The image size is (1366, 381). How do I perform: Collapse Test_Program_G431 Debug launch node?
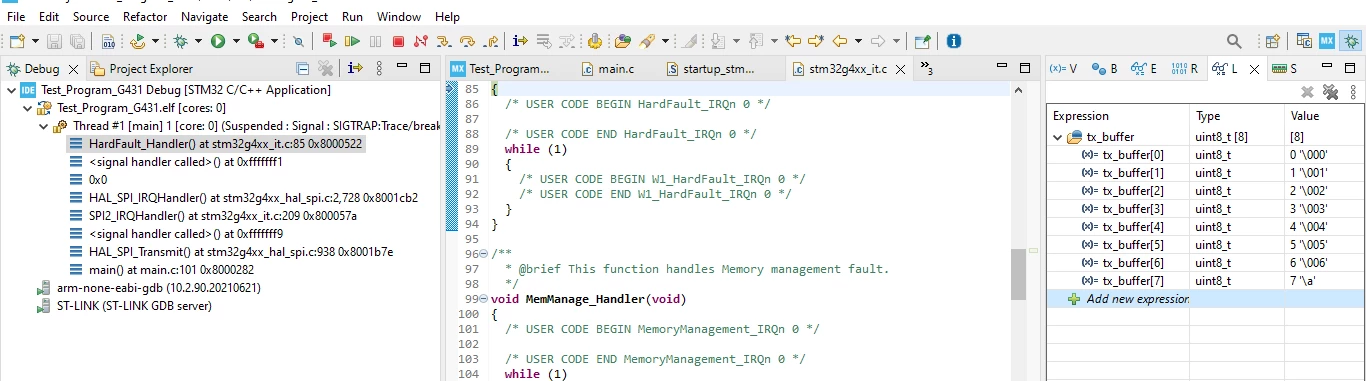11,90
